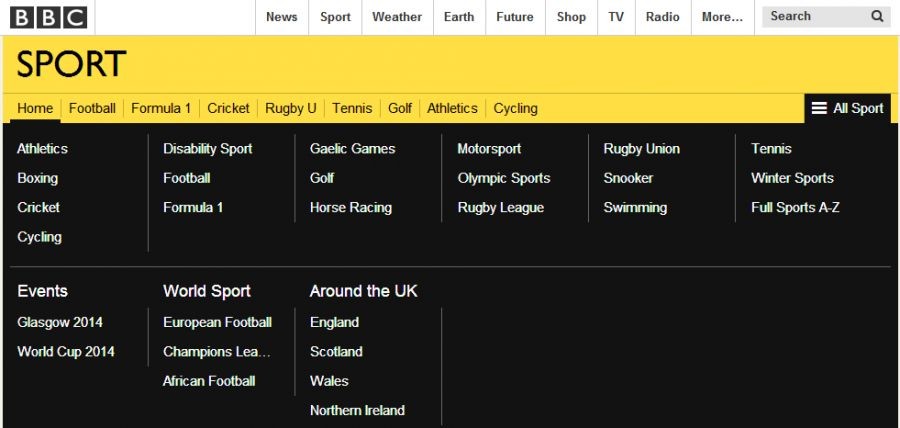Open Radio in the top bar
This screenshot has height=428, width=900.
coord(662,17)
